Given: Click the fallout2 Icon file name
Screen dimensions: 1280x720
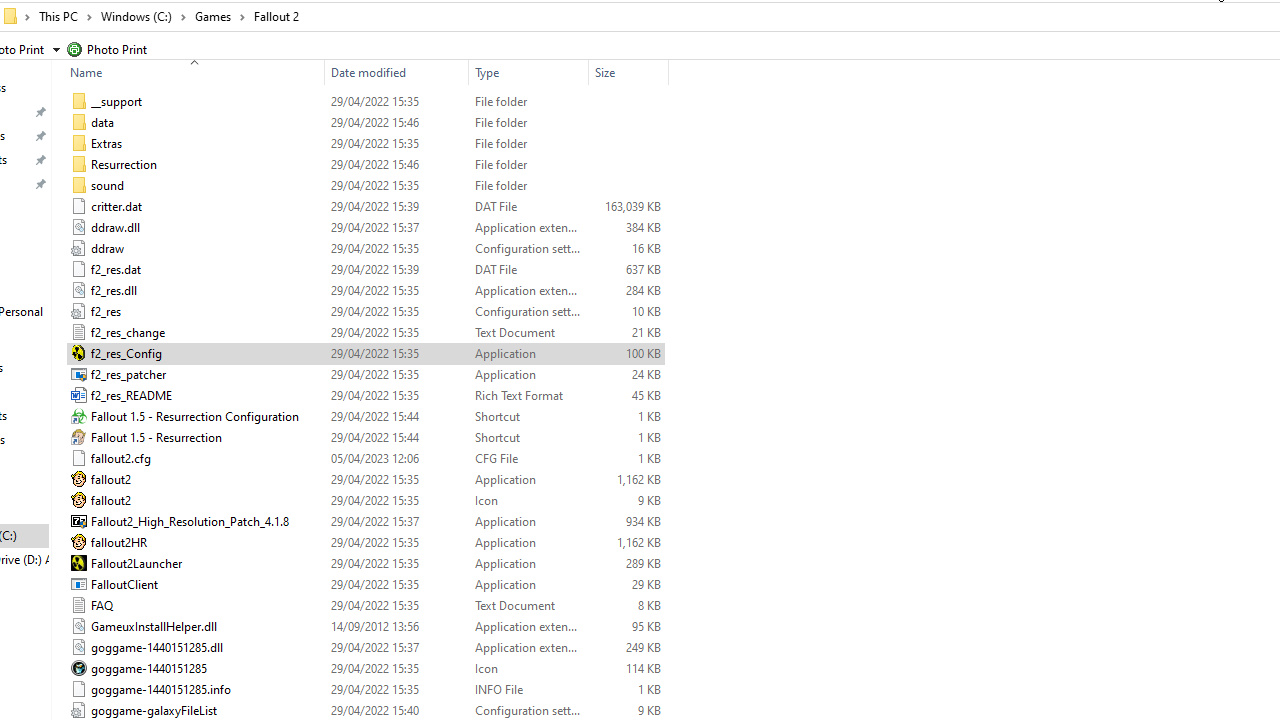Looking at the screenshot, I should pyautogui.click(x=111, y=500).
